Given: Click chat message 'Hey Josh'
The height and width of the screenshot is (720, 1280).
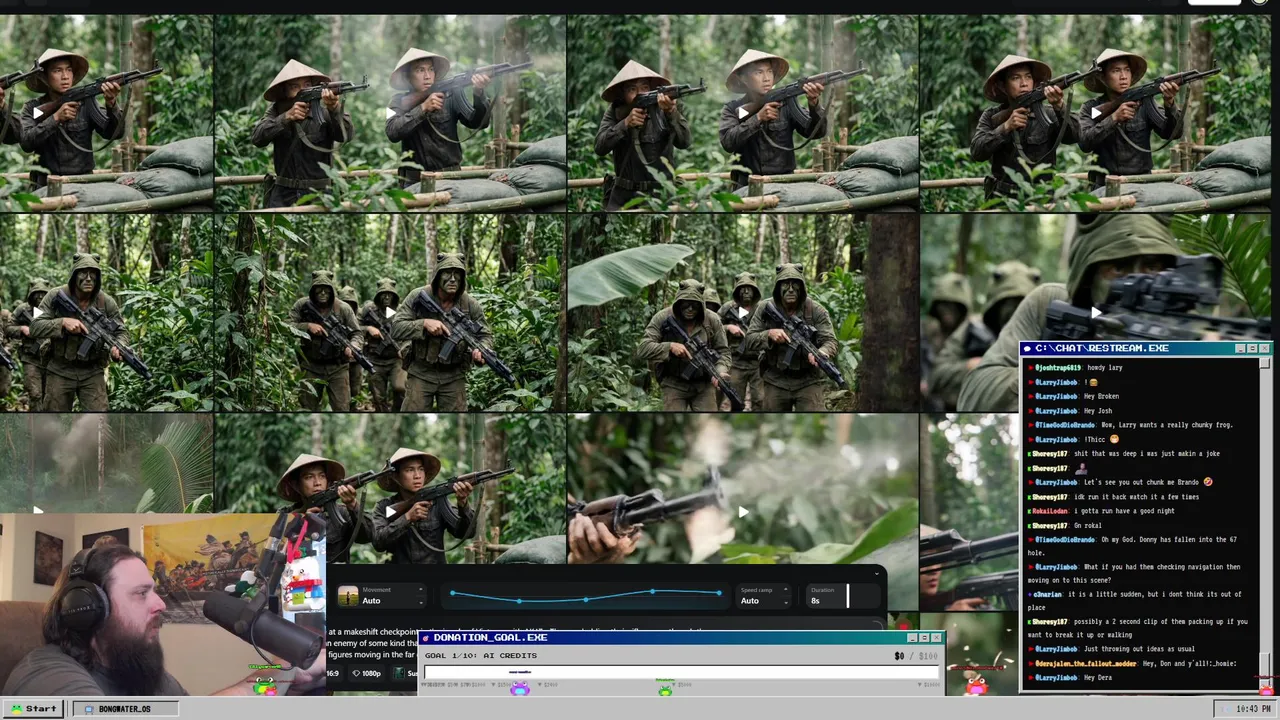Looking at the screenshot, I should 1097,411.
